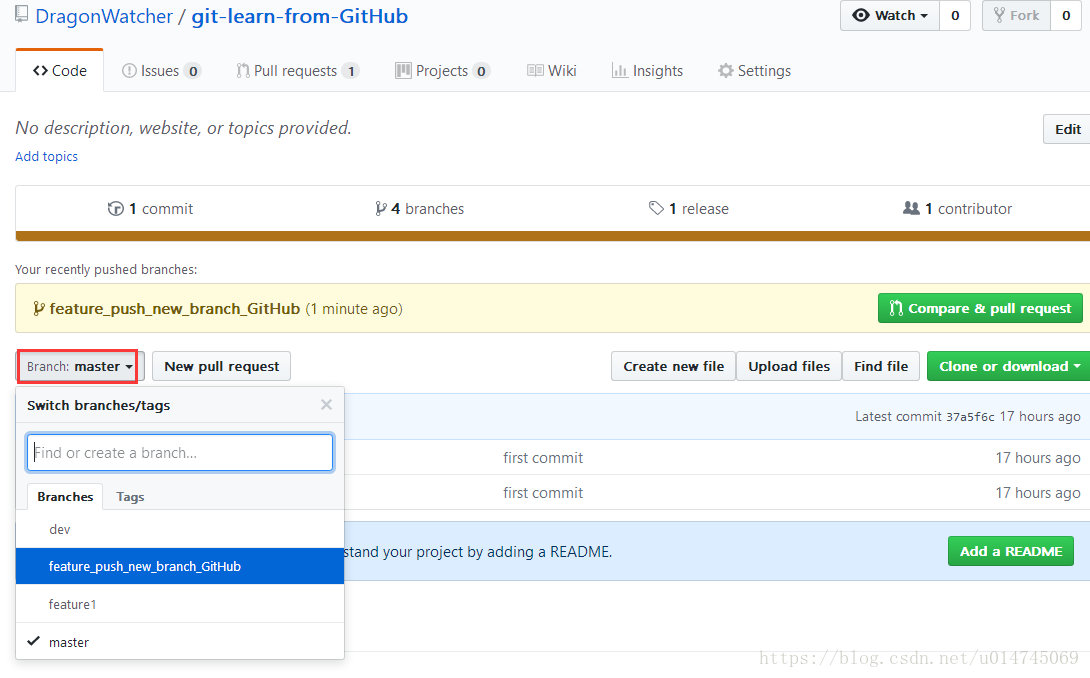The height and width of the screenshot is (678, 1090).
Task: Click the contributor people icon
Action: (x=911, y=208)
